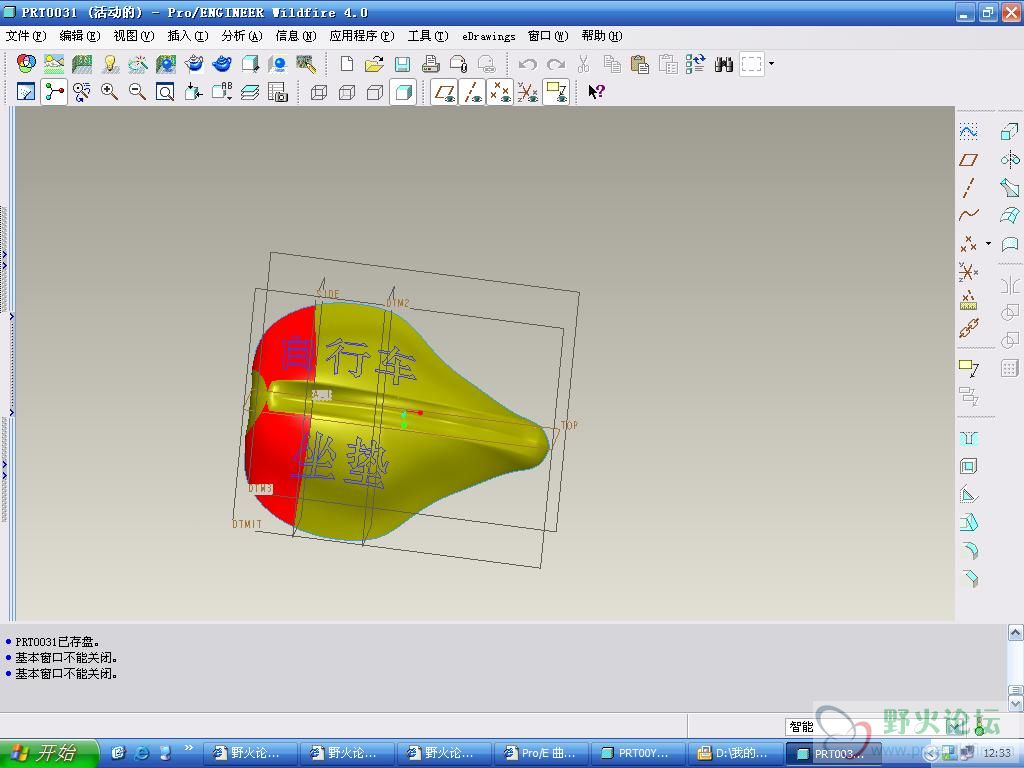
Task: Switch to the PRT00Y... taskbar window
Action: tap(639, 753)
